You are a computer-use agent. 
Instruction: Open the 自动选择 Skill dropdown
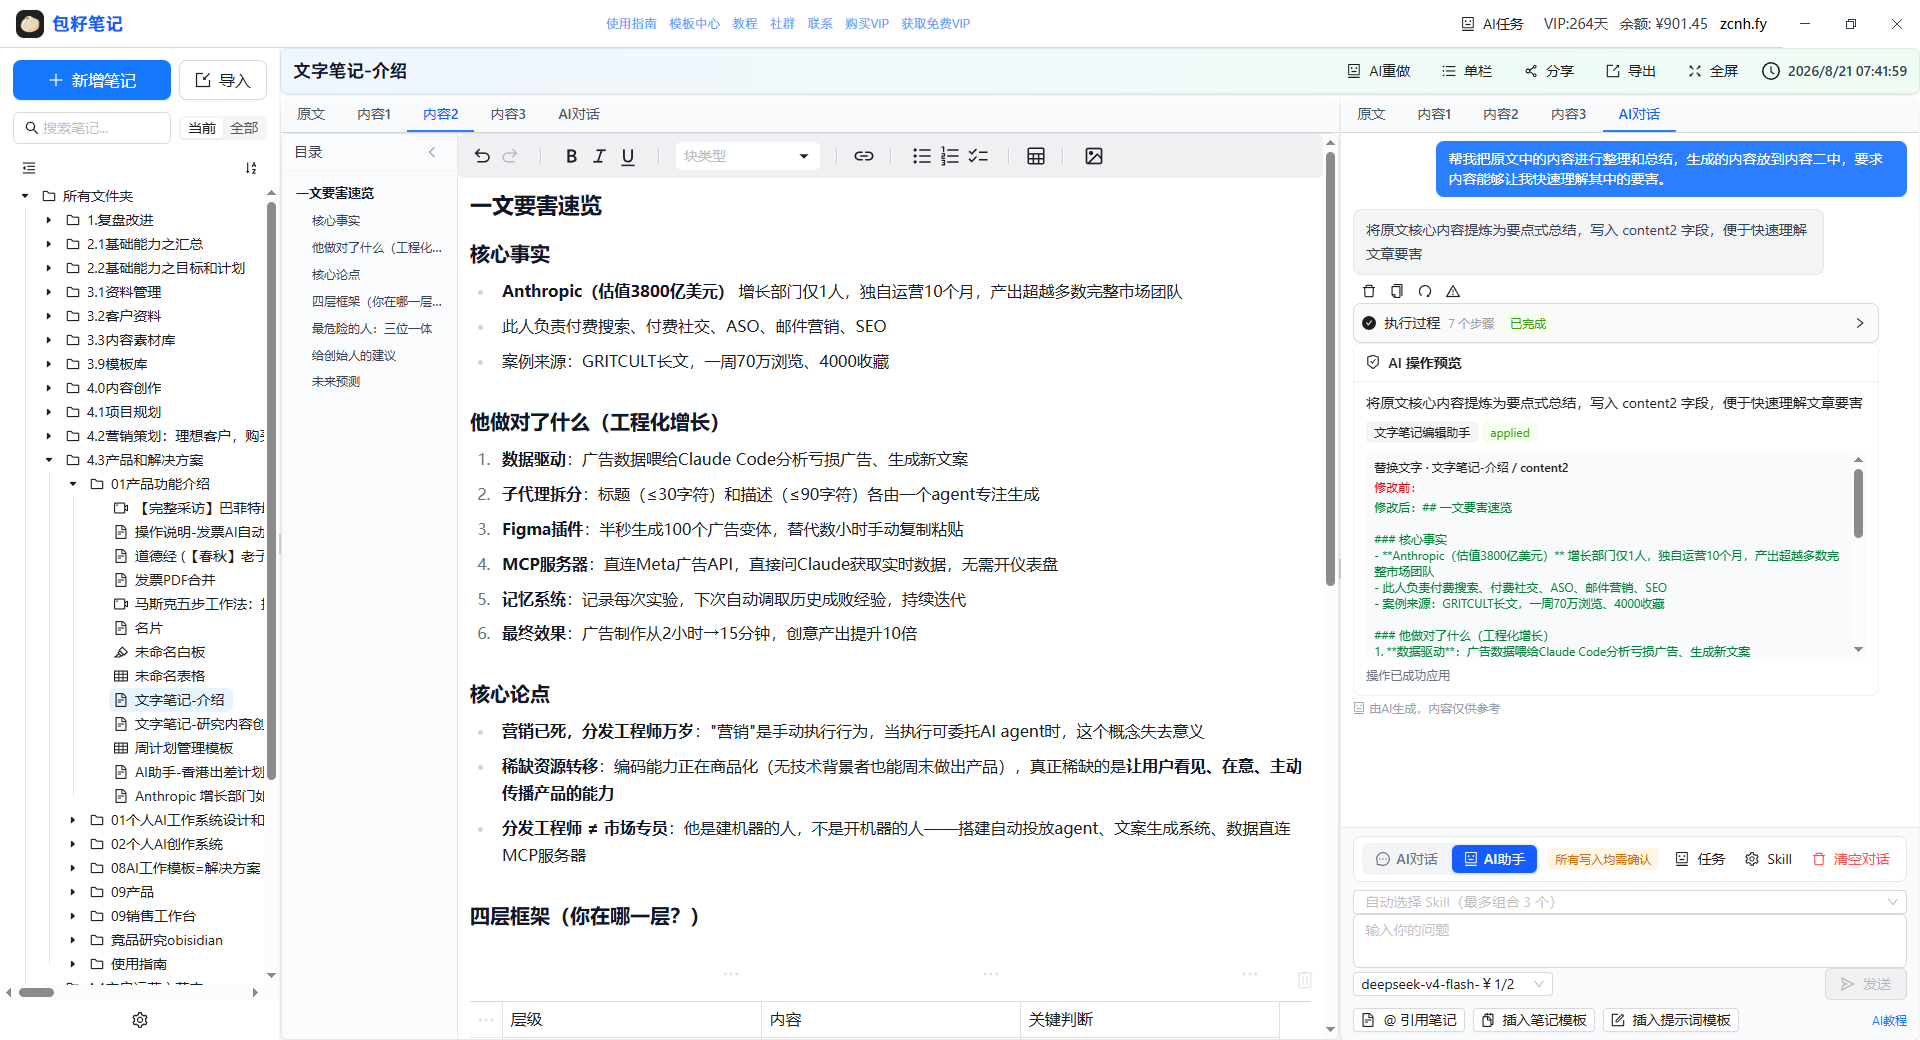[x=1630, y=902]
